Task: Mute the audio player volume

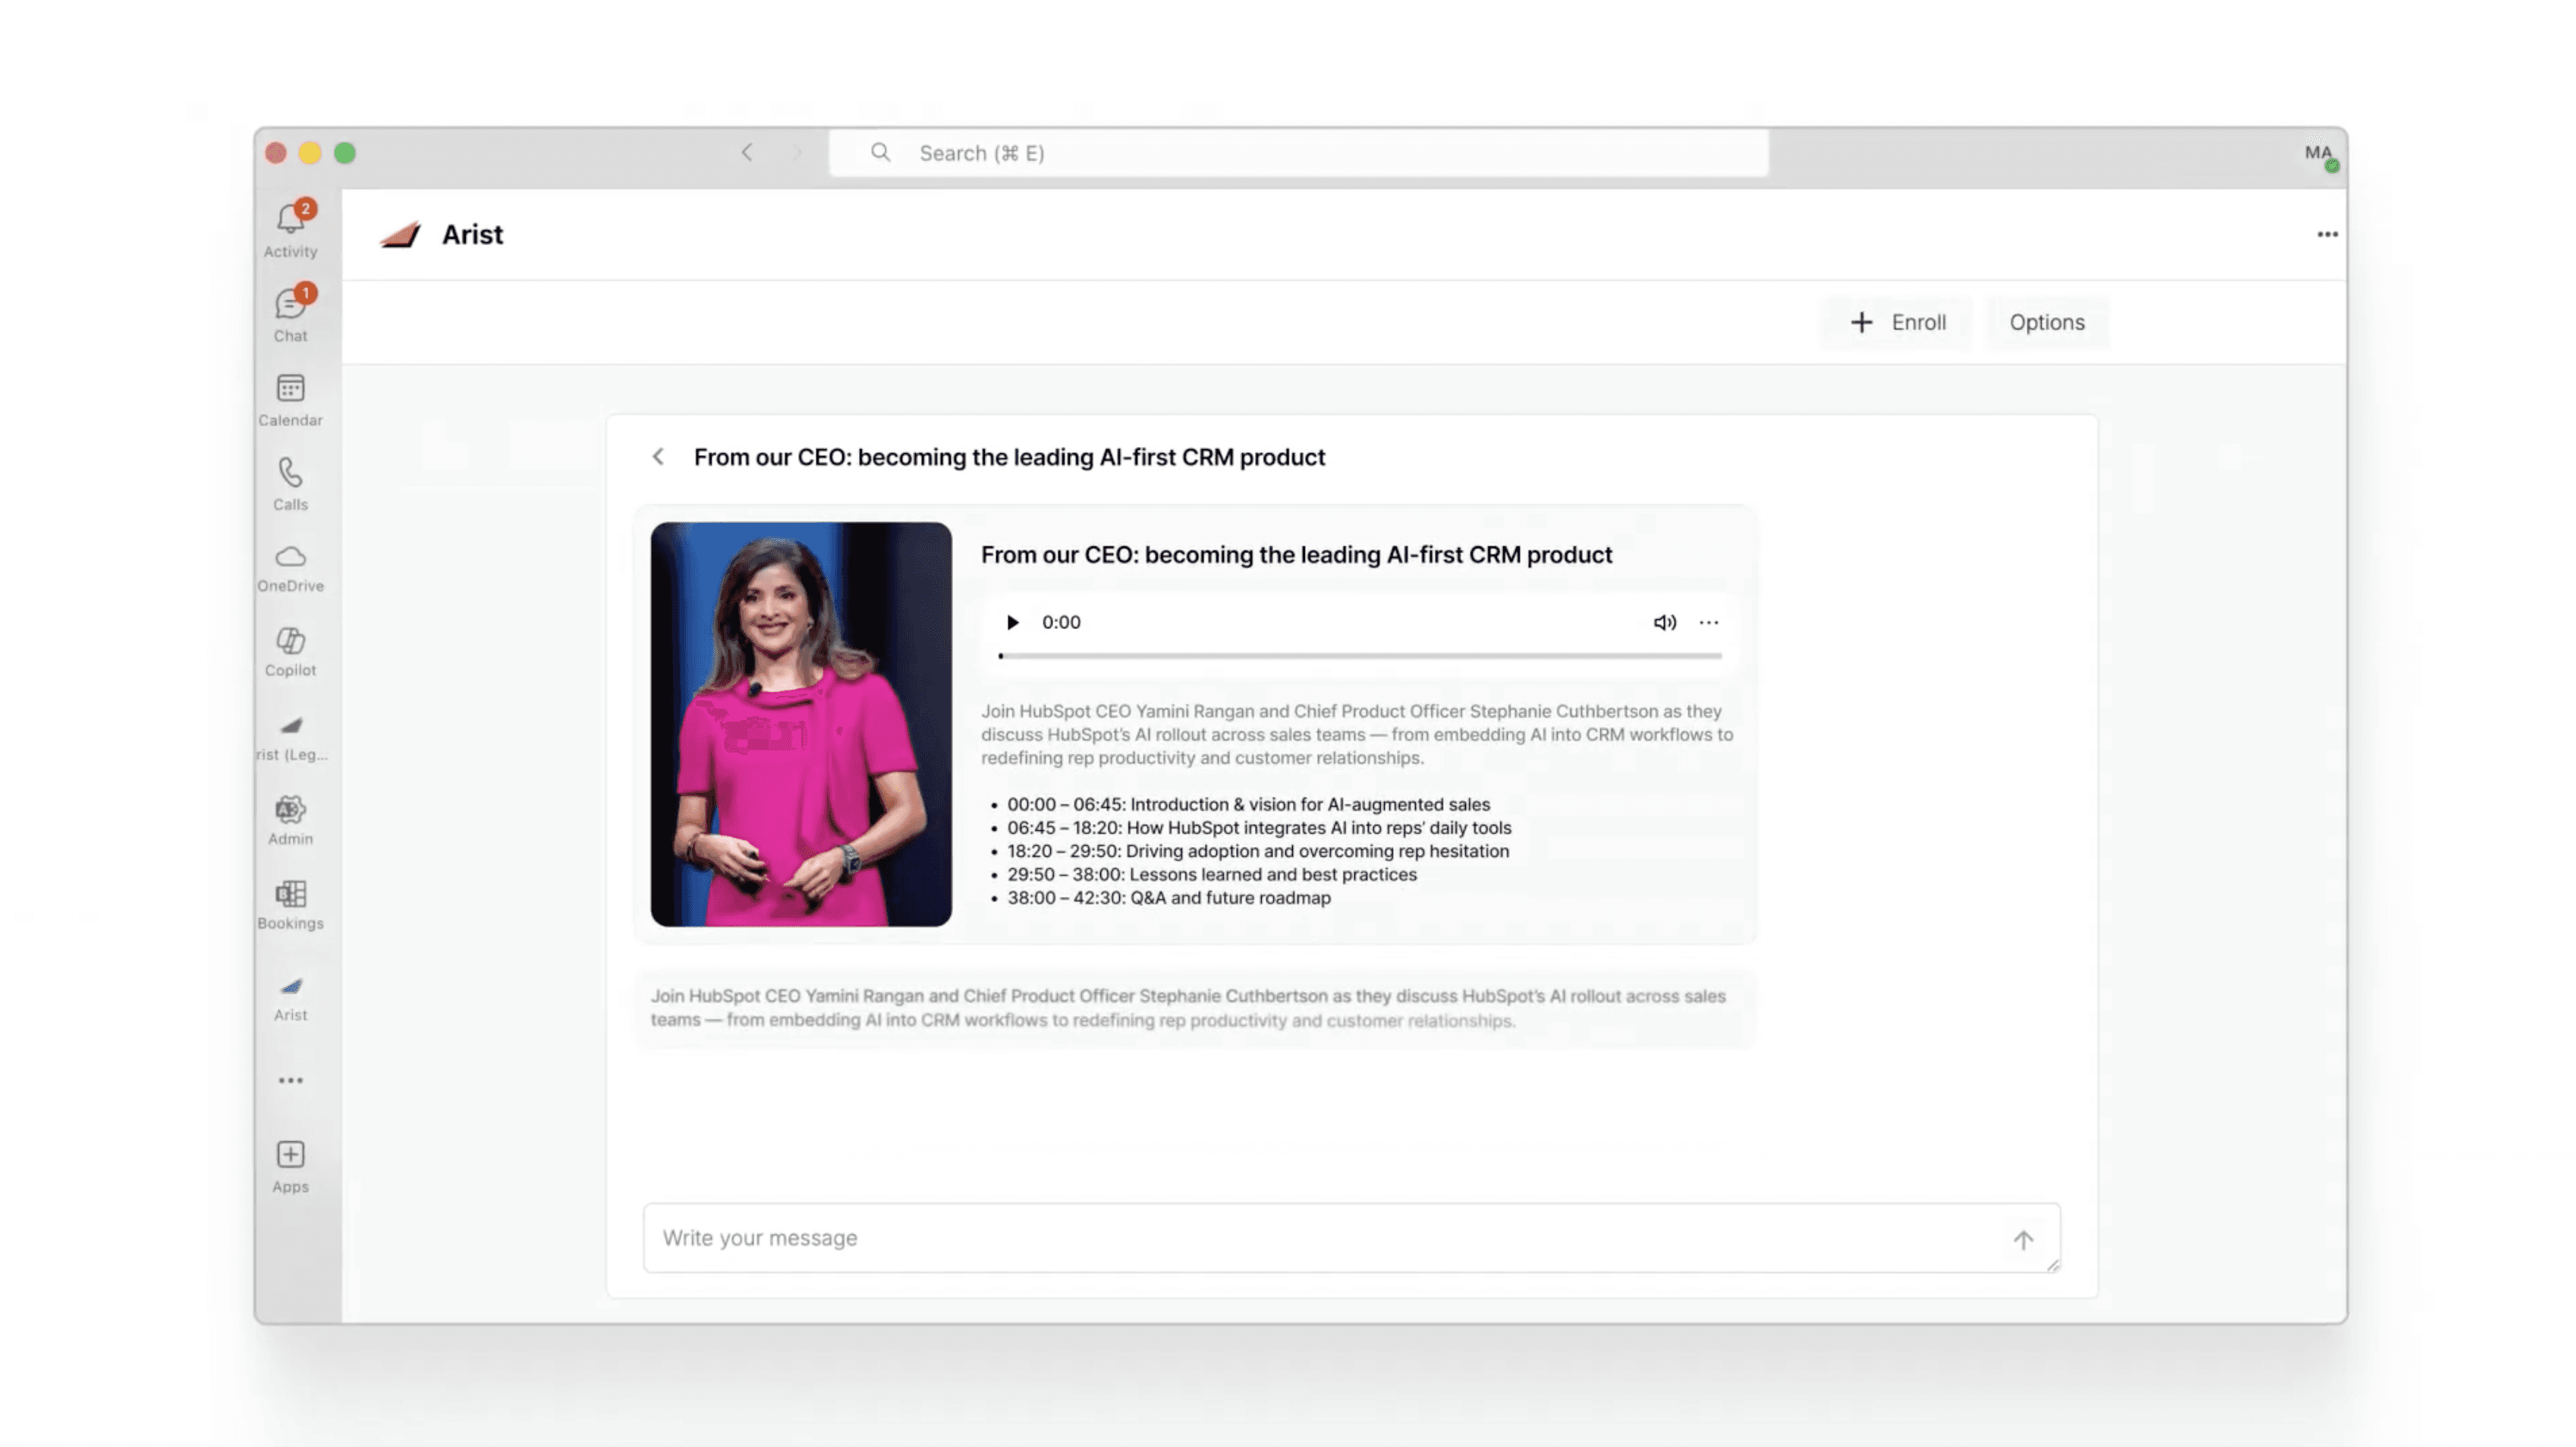Action: pos(1664,622)
